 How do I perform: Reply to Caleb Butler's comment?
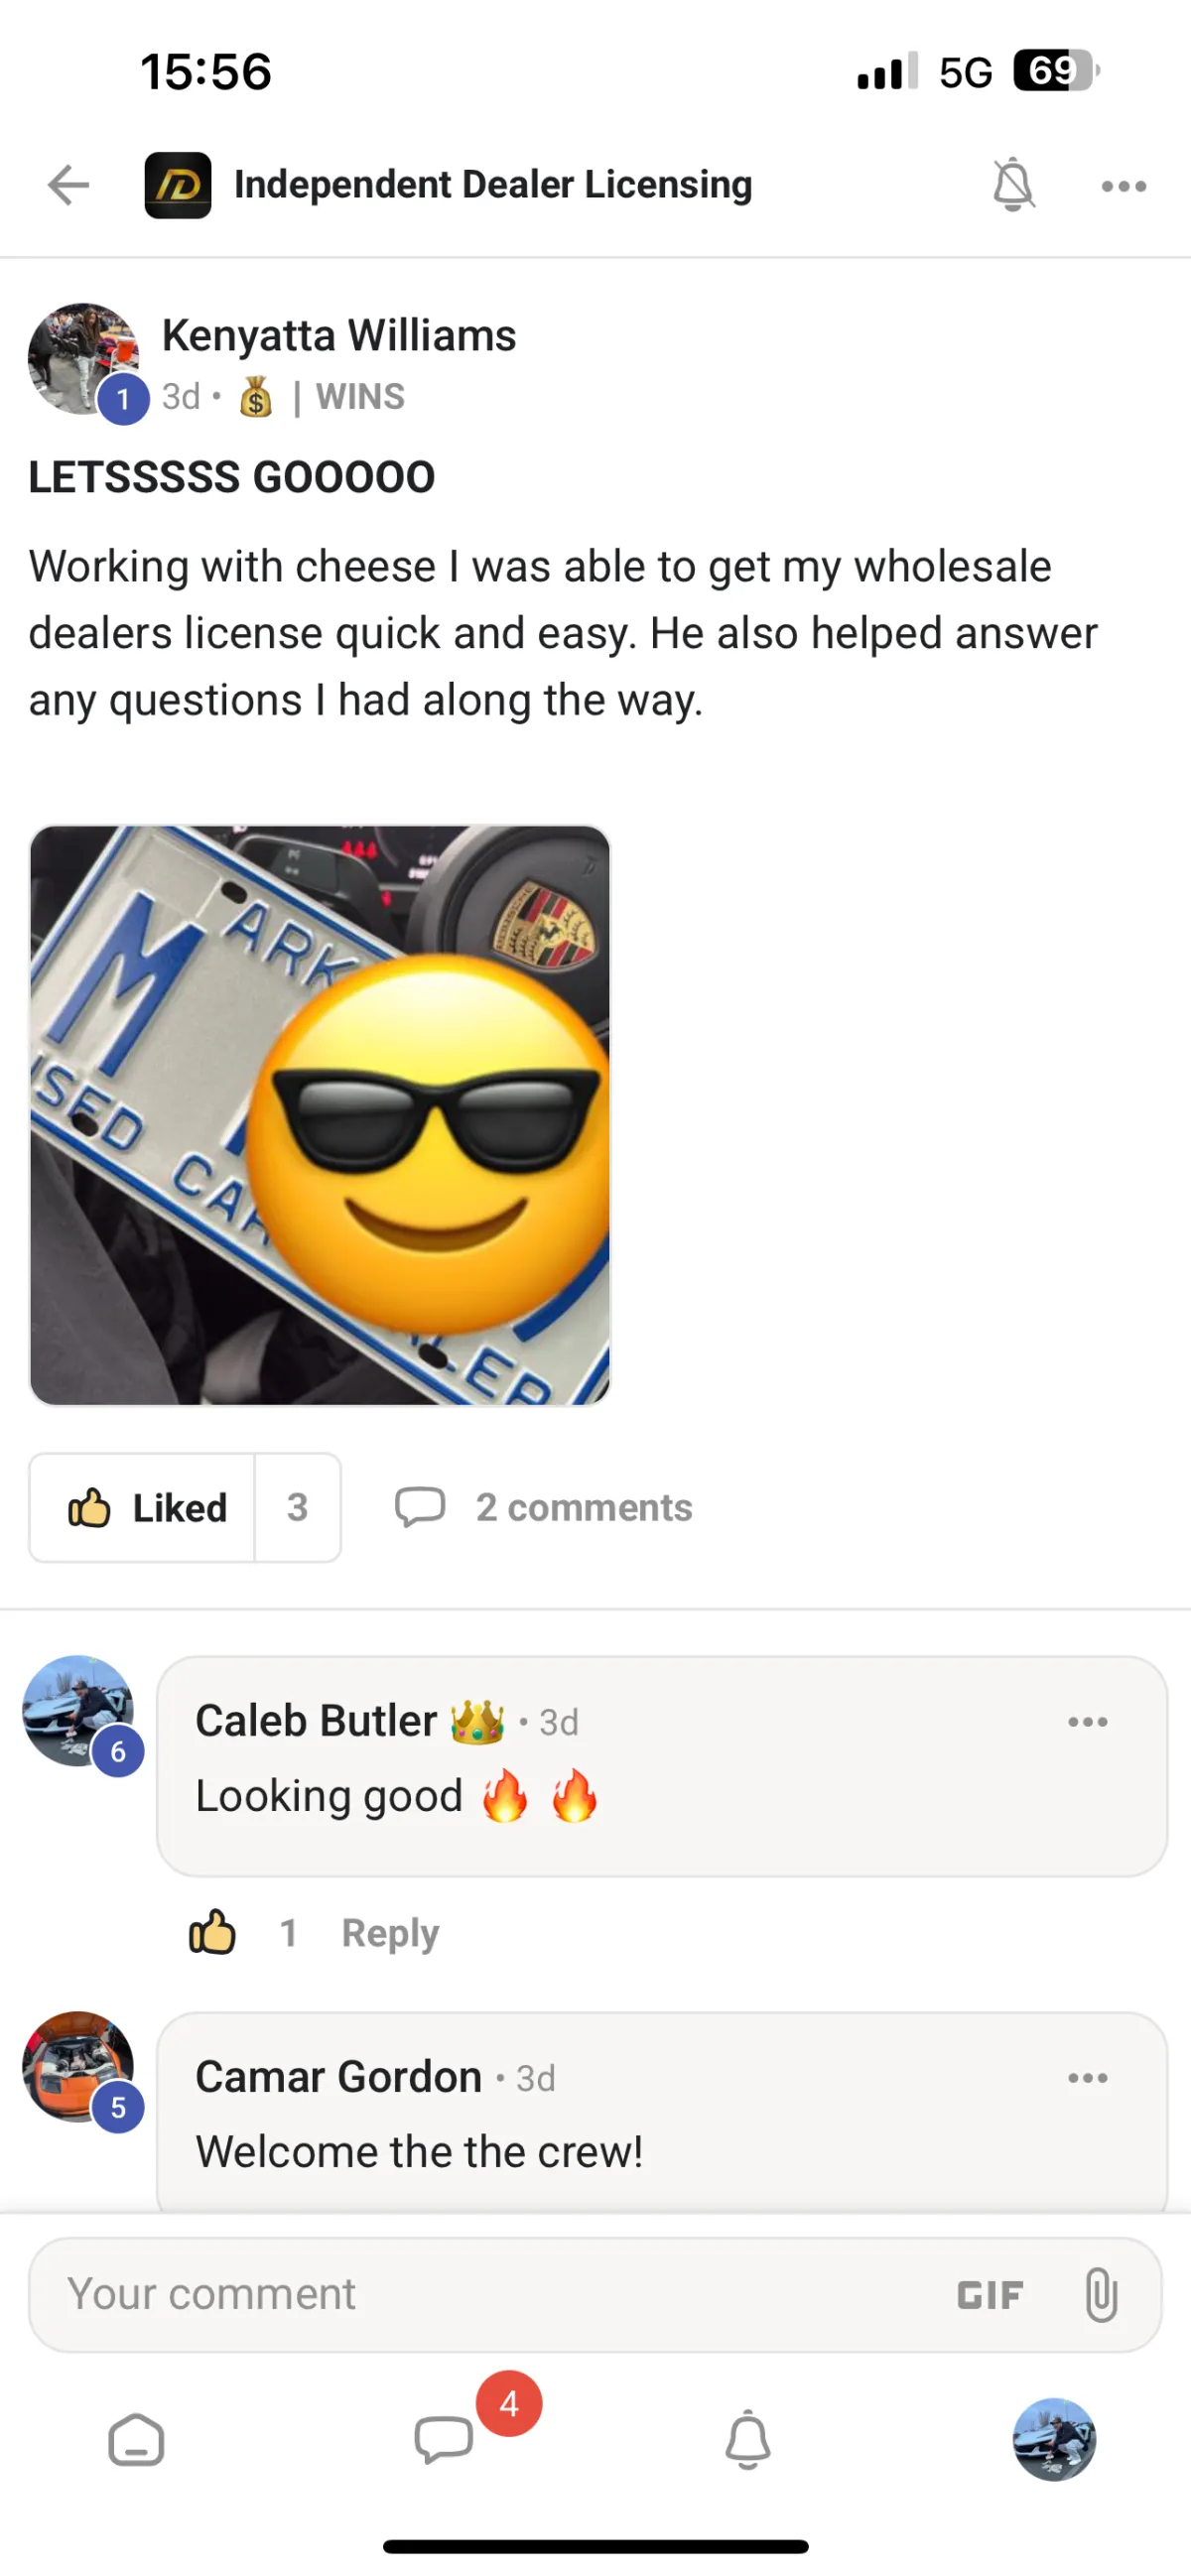(x=390, y=1933)
